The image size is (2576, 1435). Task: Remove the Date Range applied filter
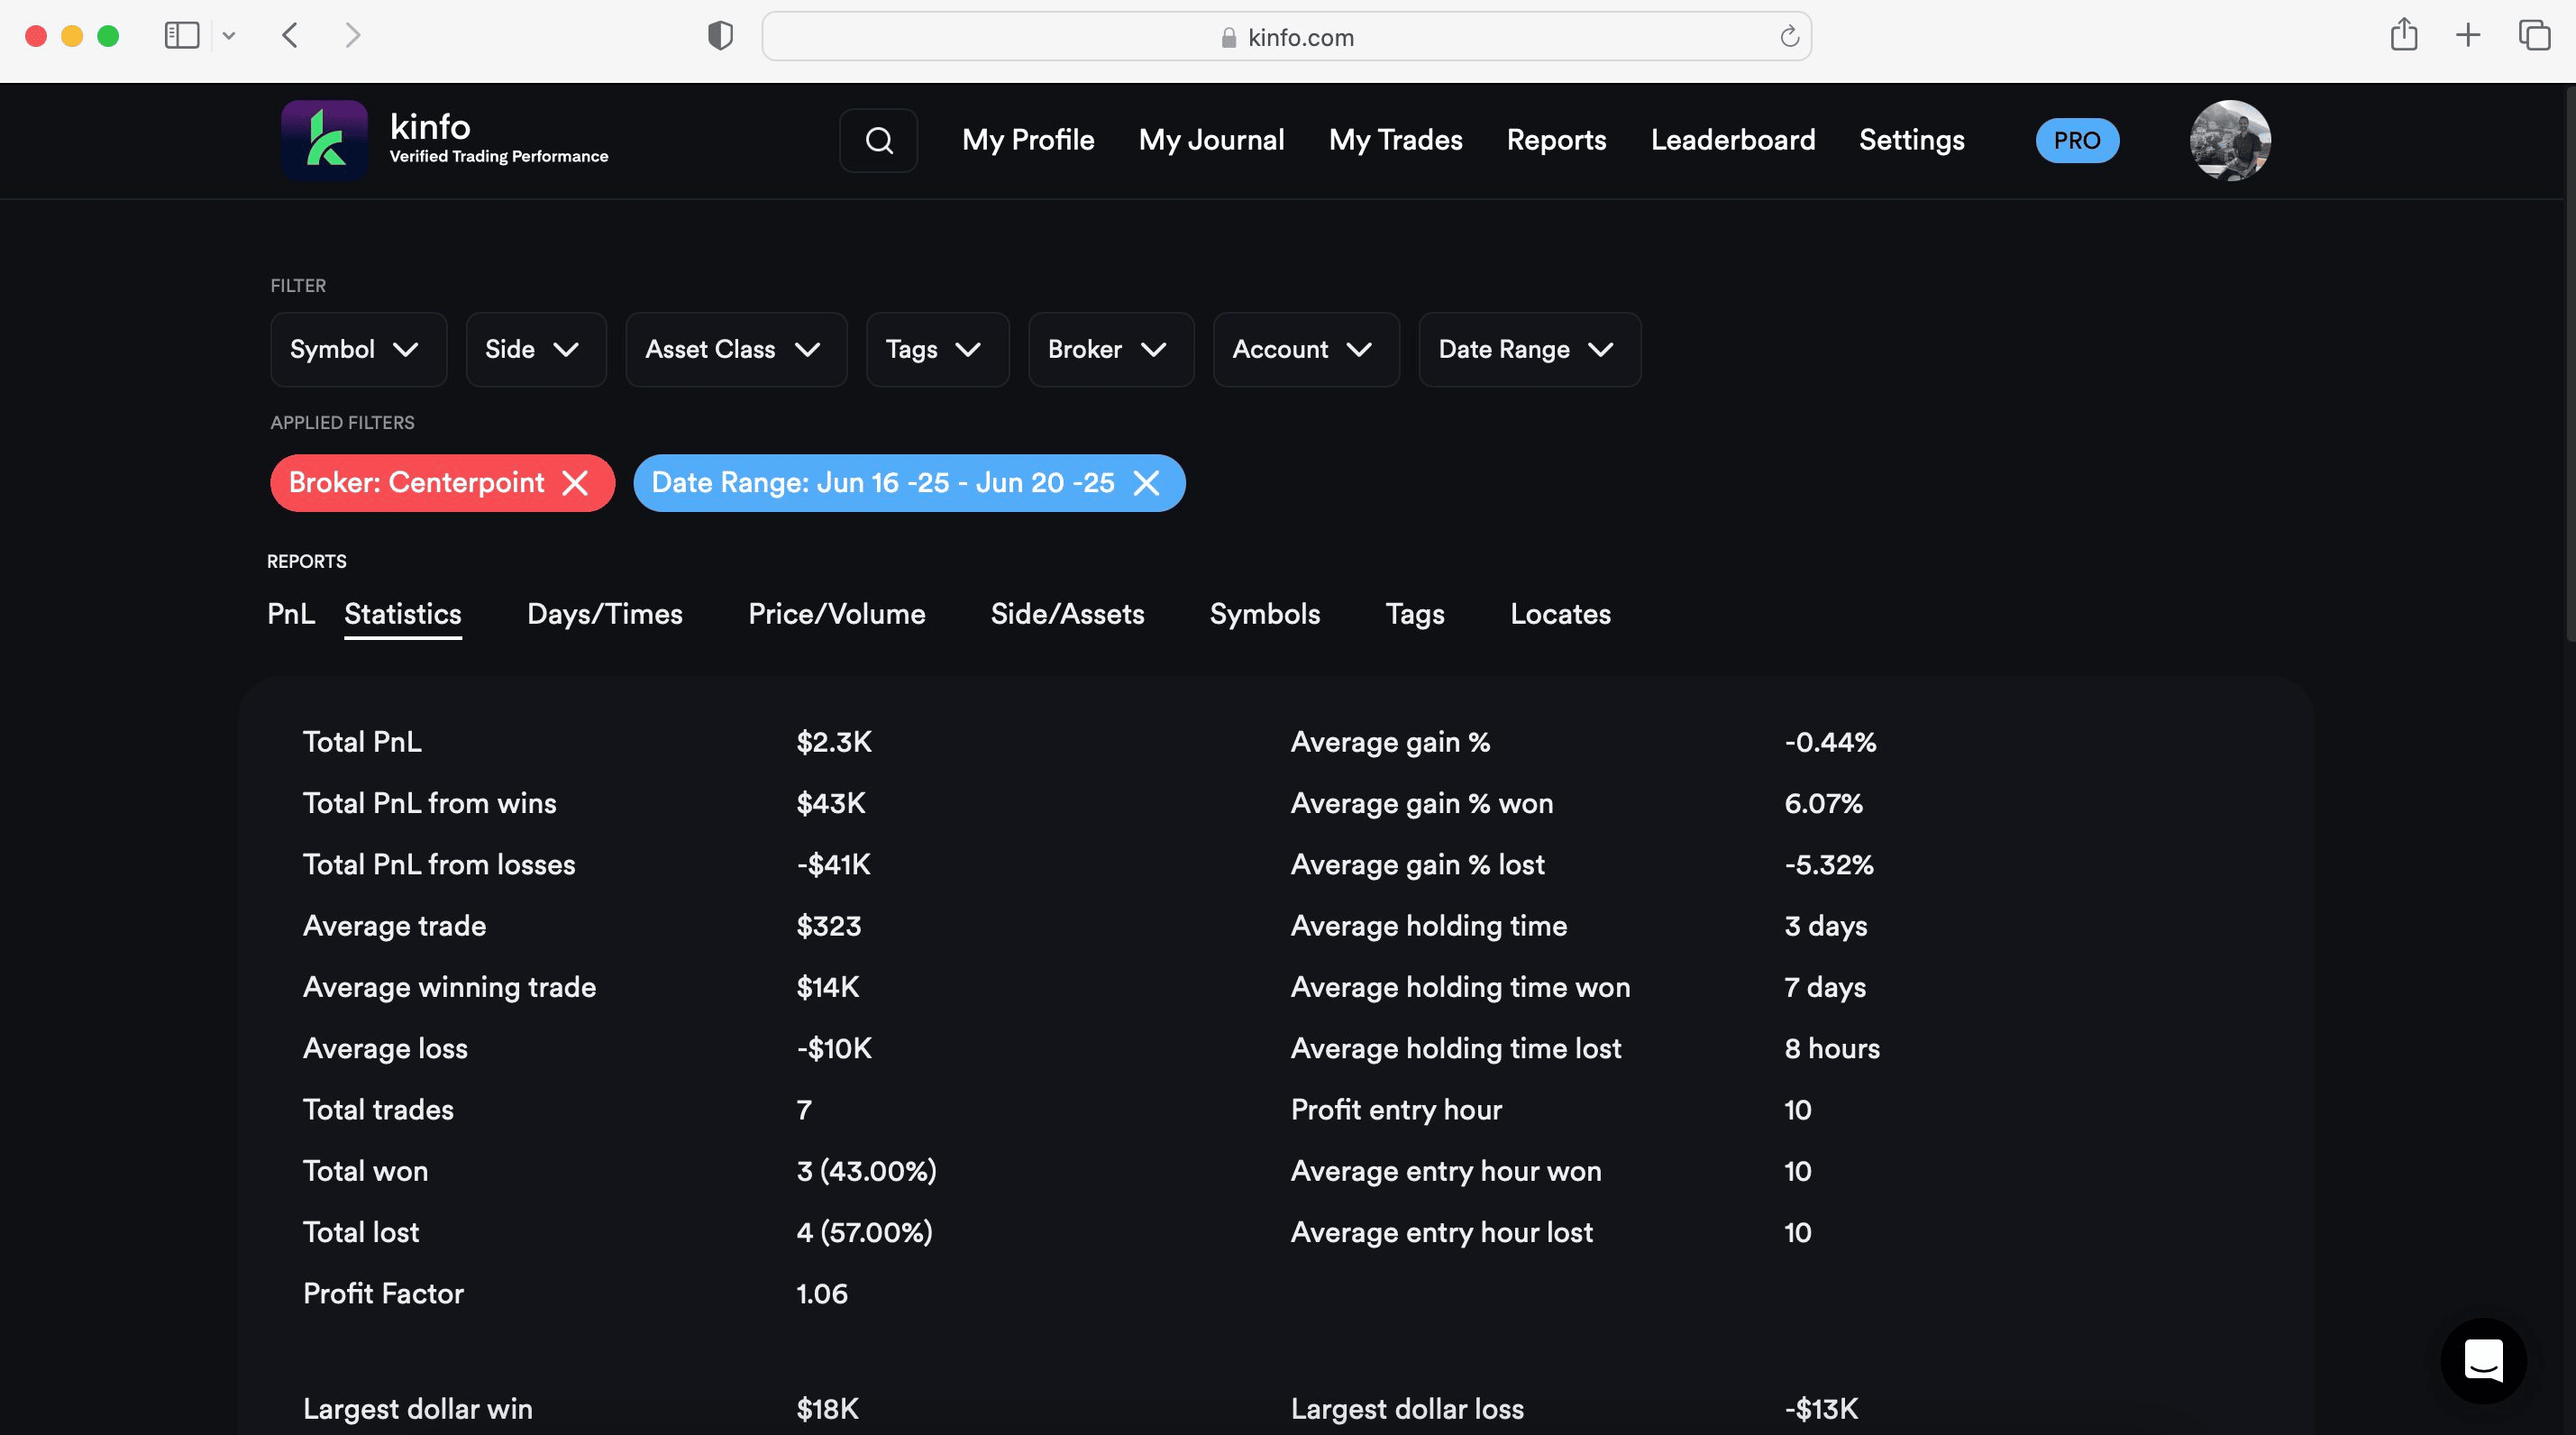coord(1146,483)
